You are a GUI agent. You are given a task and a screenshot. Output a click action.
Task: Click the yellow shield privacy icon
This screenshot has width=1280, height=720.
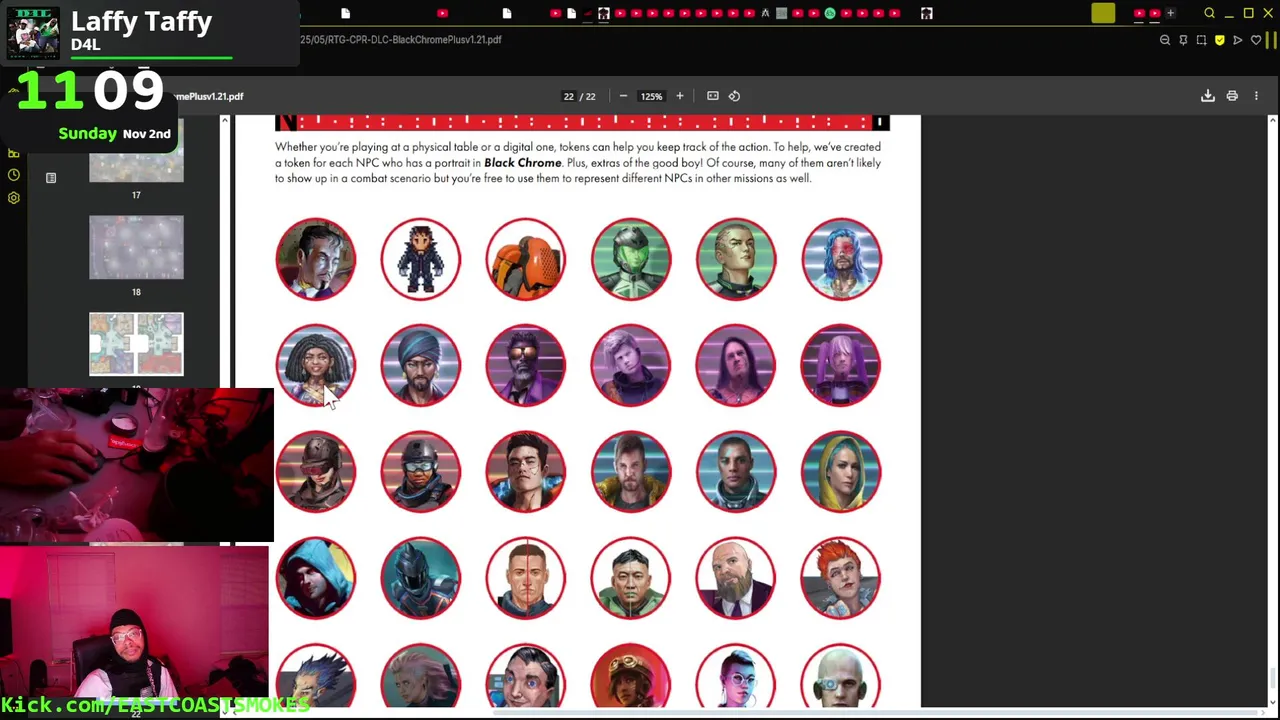click(1219, 40)
